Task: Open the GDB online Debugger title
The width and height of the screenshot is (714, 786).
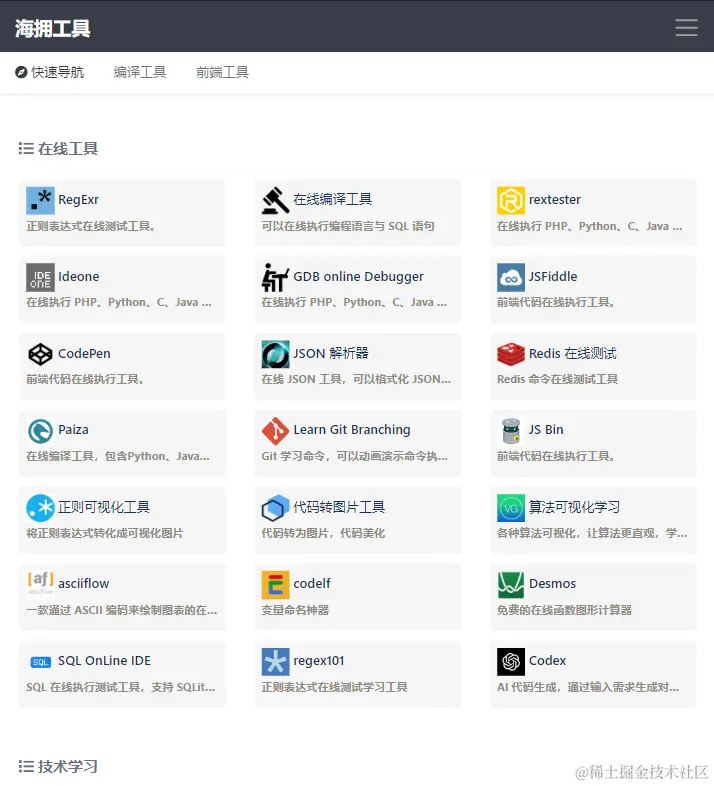Action: (359, 276)
